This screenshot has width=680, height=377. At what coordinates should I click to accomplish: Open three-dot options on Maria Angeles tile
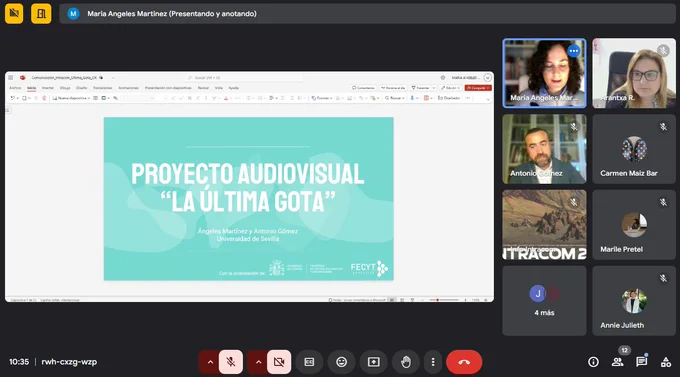(x=573, y=51)
